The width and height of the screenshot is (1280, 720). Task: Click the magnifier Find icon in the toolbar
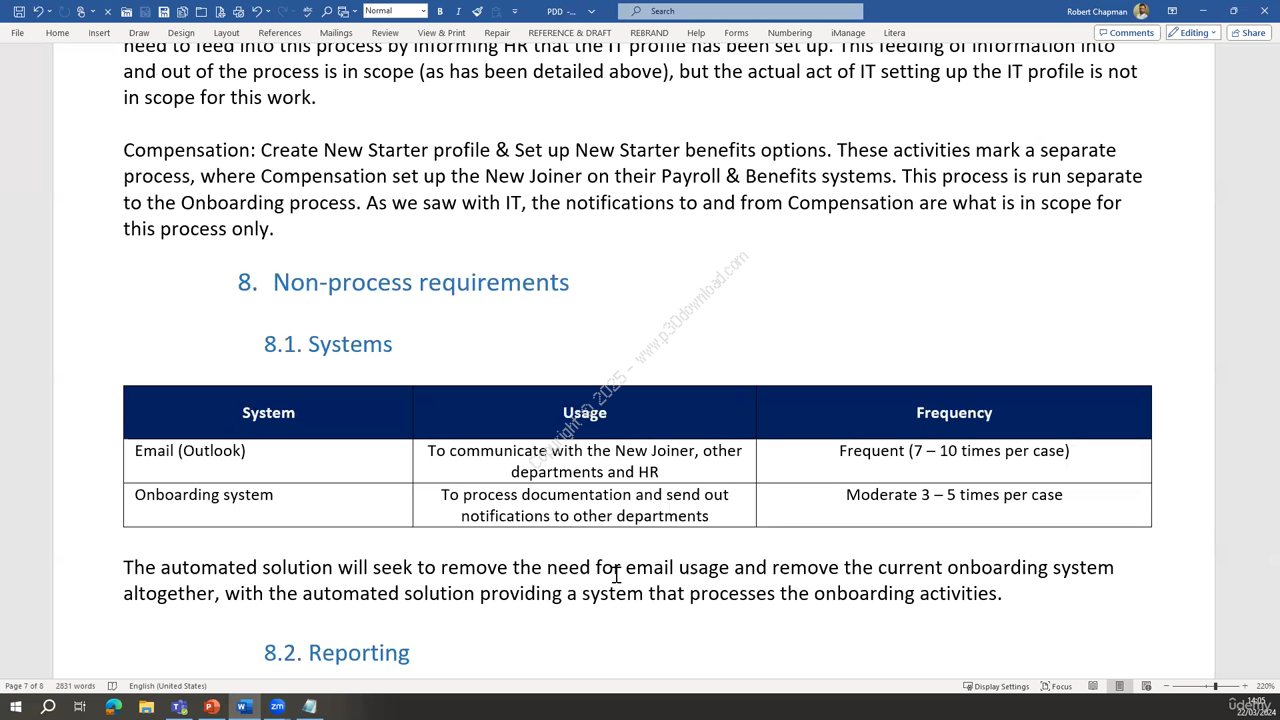[326, 11]
